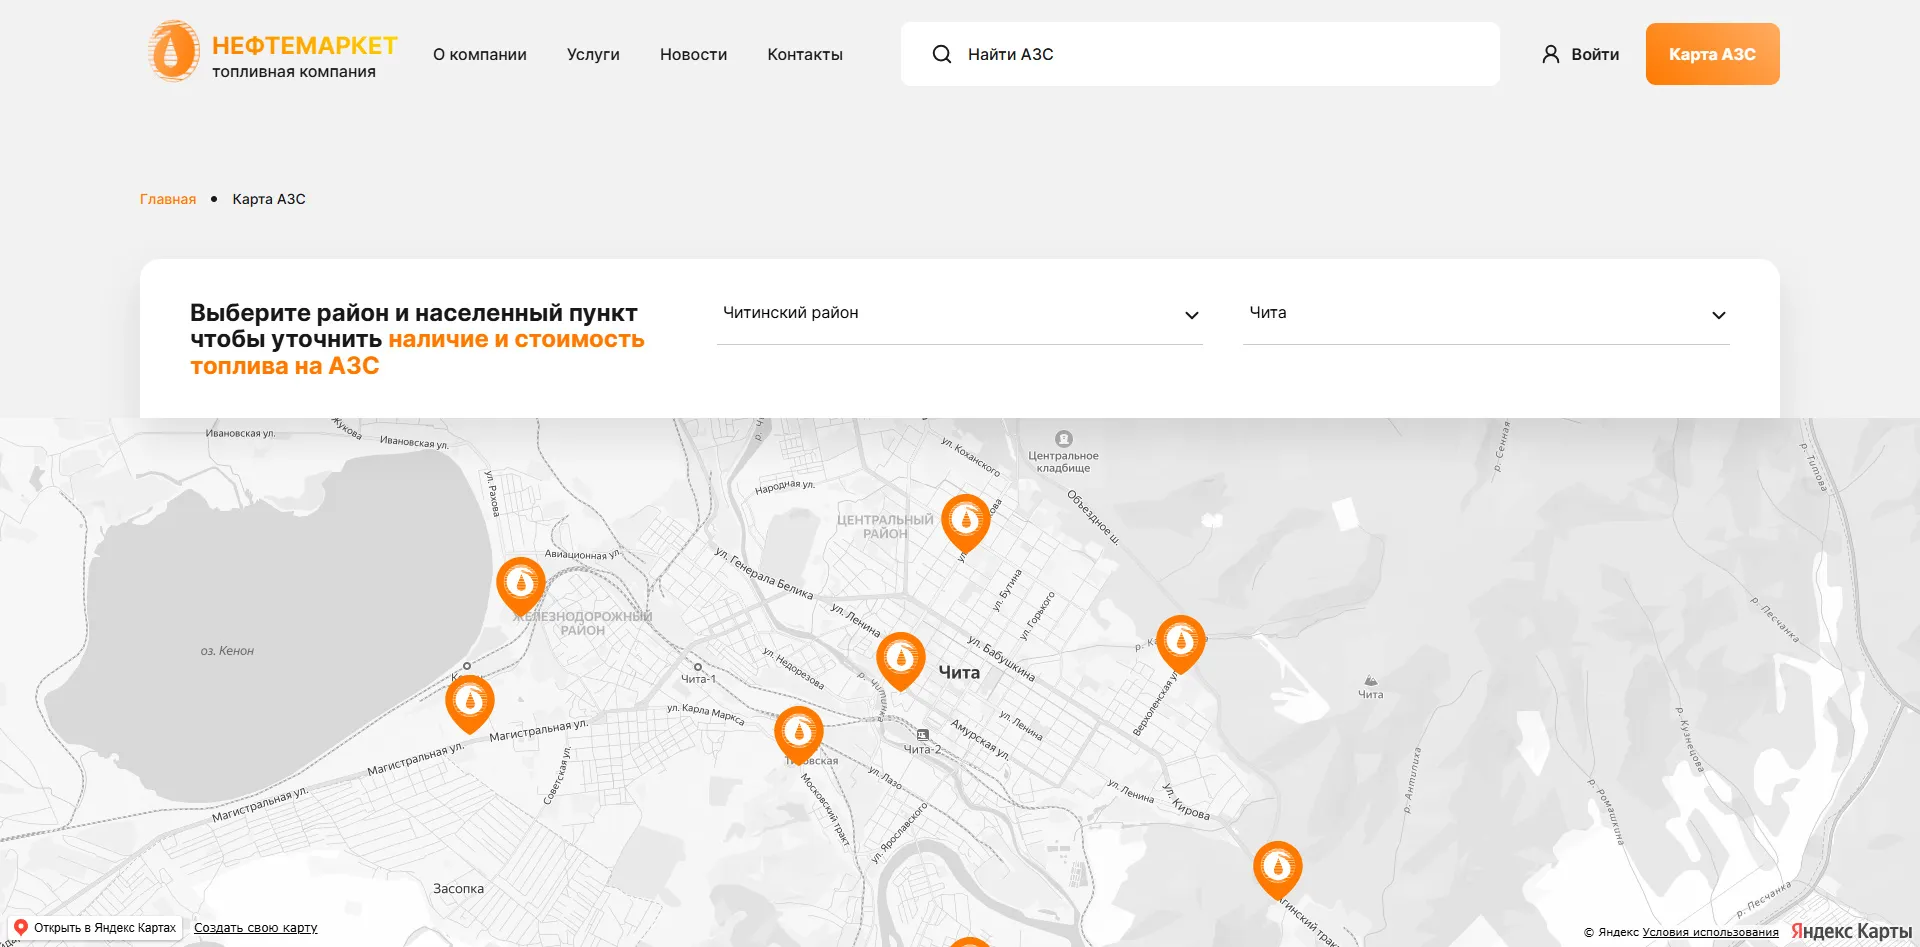1920x947 pixels.
Task: Click the Войти login link
Action: point(1595,54)
